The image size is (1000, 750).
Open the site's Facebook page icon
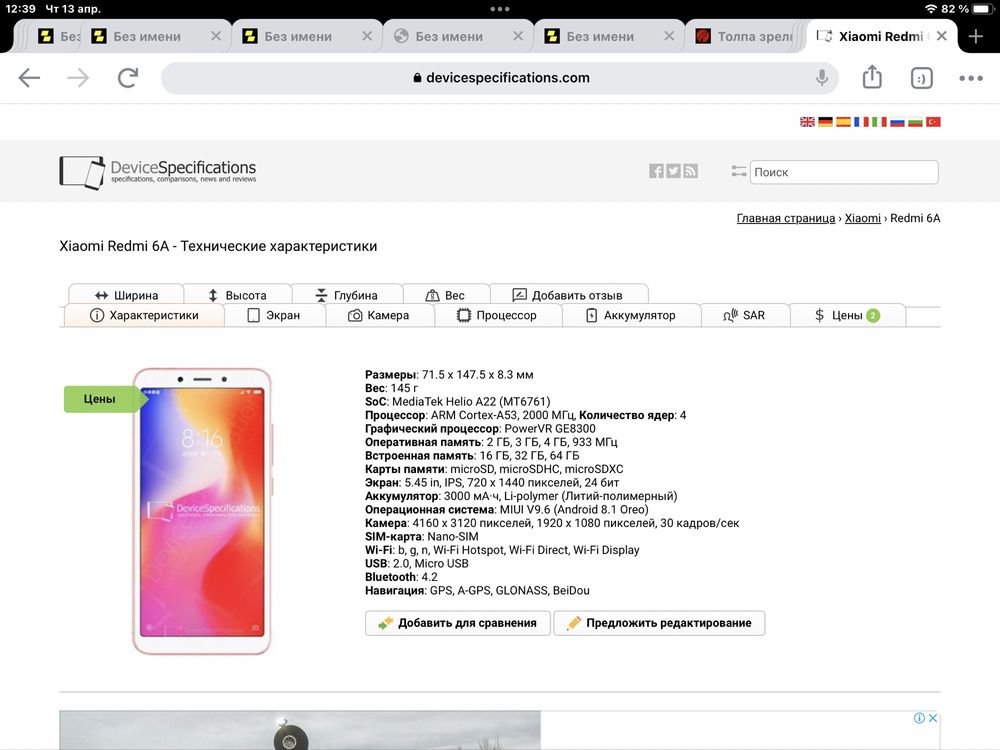[656, 171]
